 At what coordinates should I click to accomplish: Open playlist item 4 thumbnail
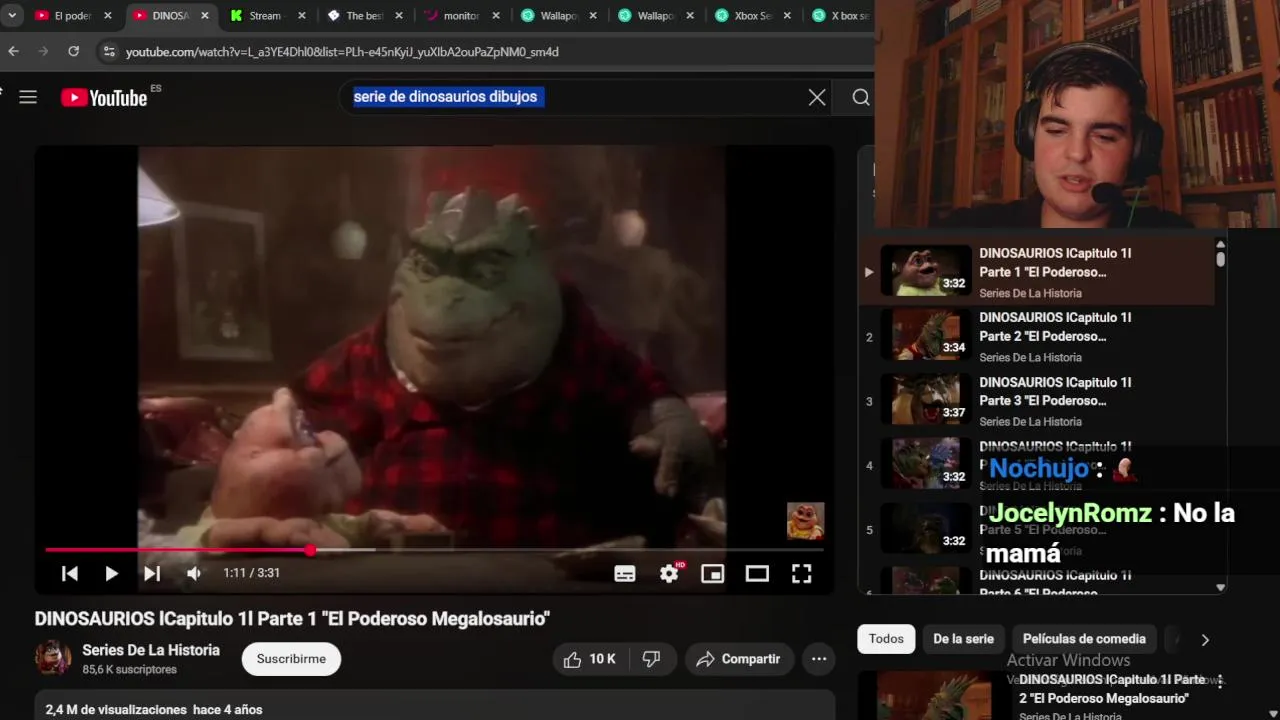[x=925, y=465]
